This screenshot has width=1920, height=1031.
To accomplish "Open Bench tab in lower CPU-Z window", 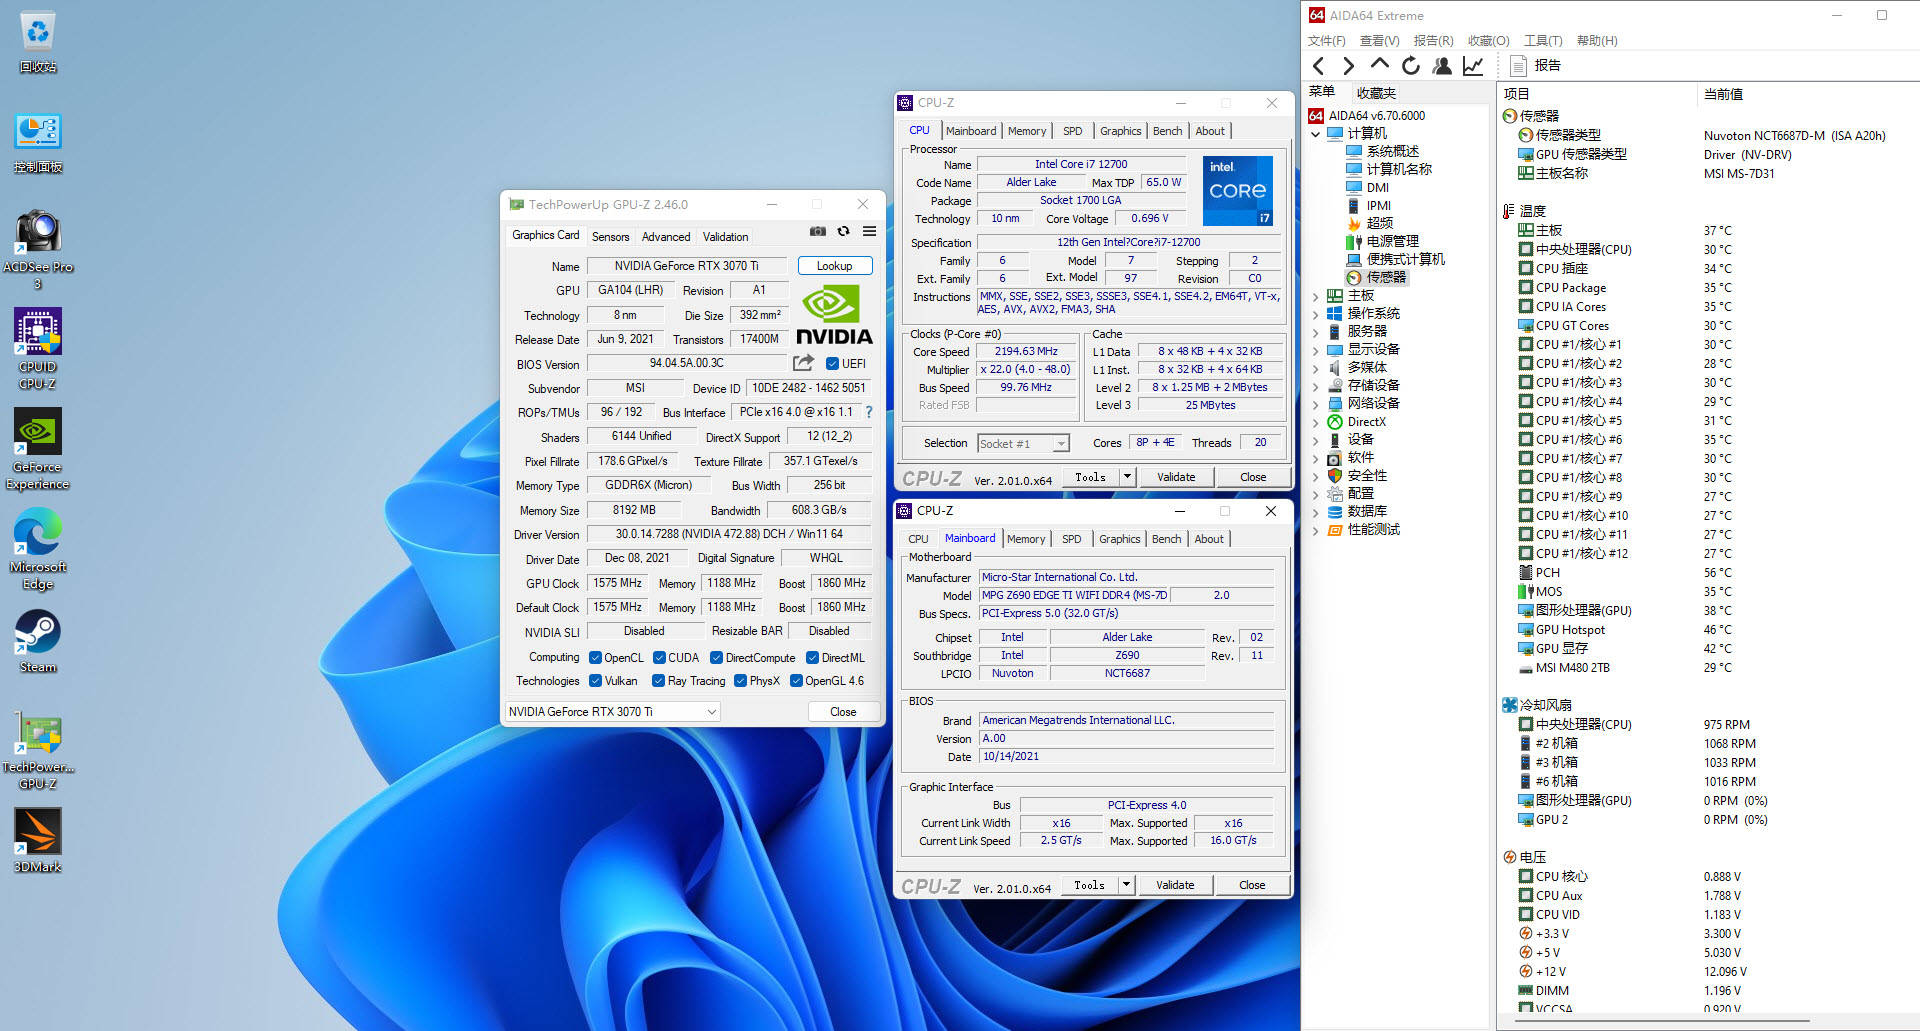I will [1166, 539].
